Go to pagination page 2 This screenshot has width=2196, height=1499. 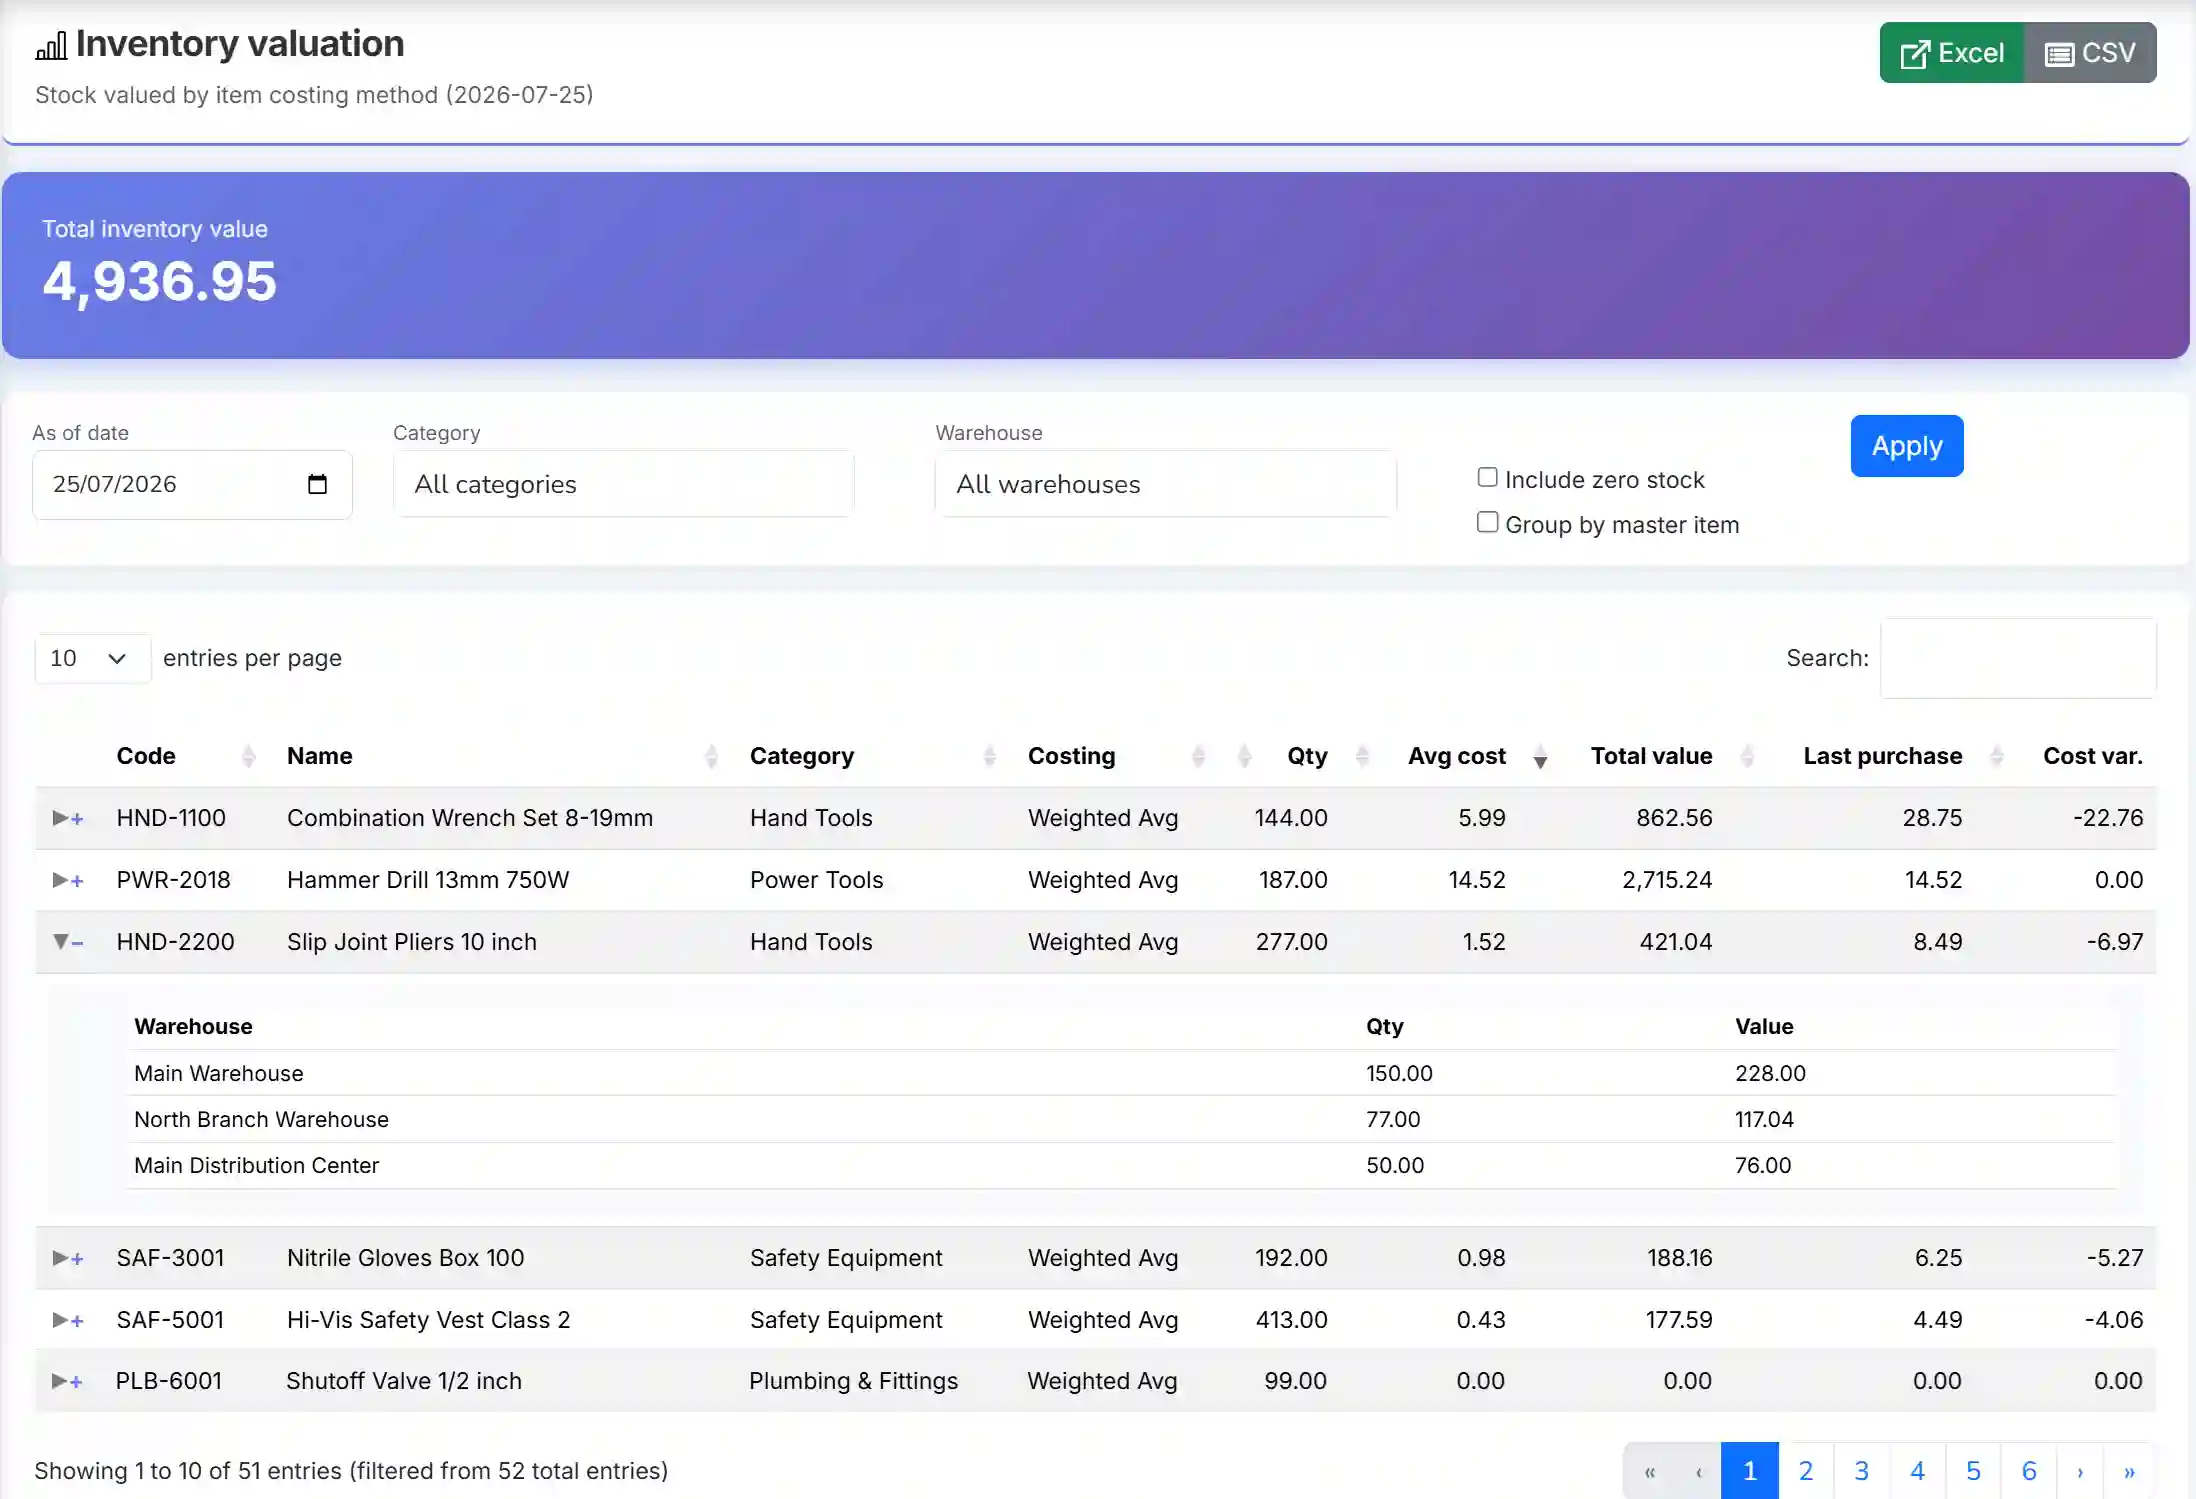1806,1471
